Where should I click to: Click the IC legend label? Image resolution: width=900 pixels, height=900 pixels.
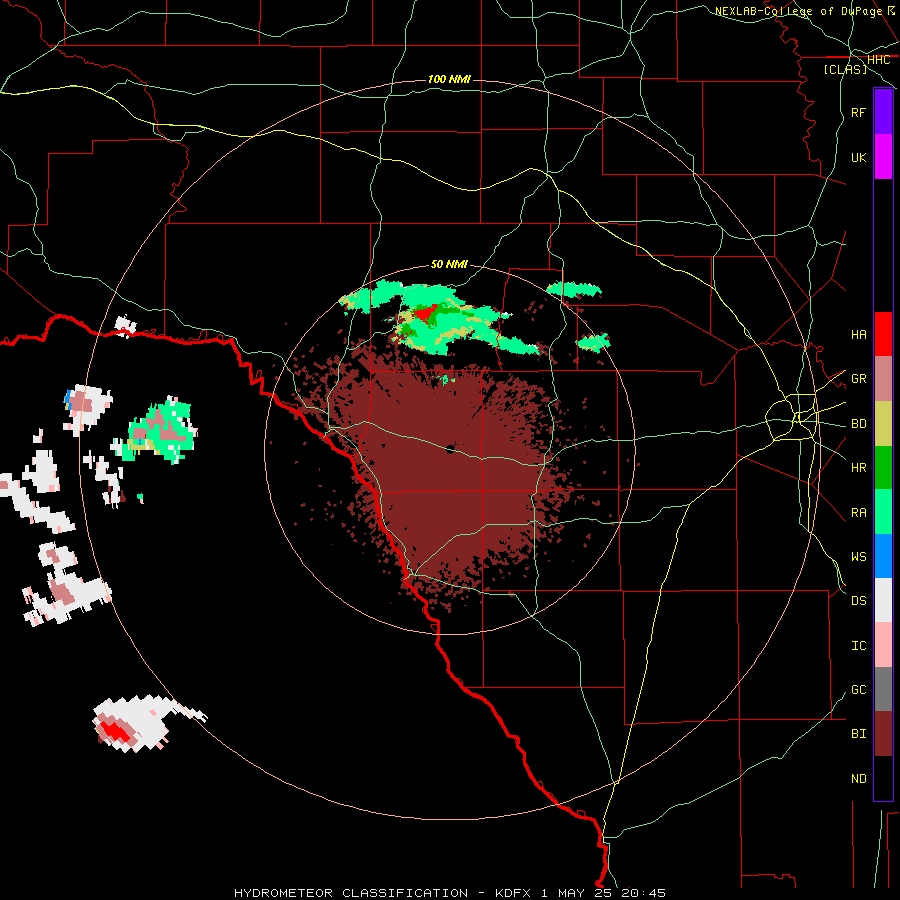858,646
